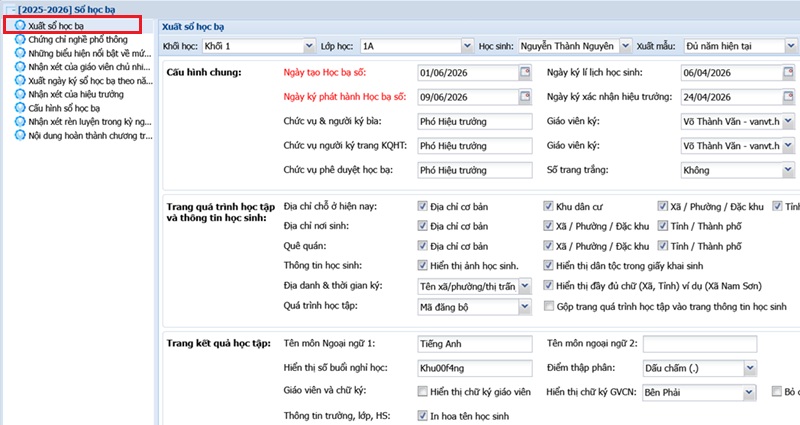Click the globe icon beside Cấu hình sổ học bạ

pyautogui.click(x=20, y=108)
